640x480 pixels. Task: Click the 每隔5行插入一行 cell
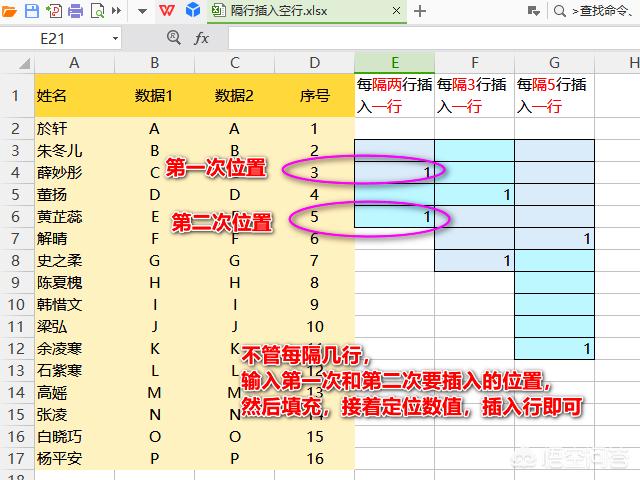(554, 96)
